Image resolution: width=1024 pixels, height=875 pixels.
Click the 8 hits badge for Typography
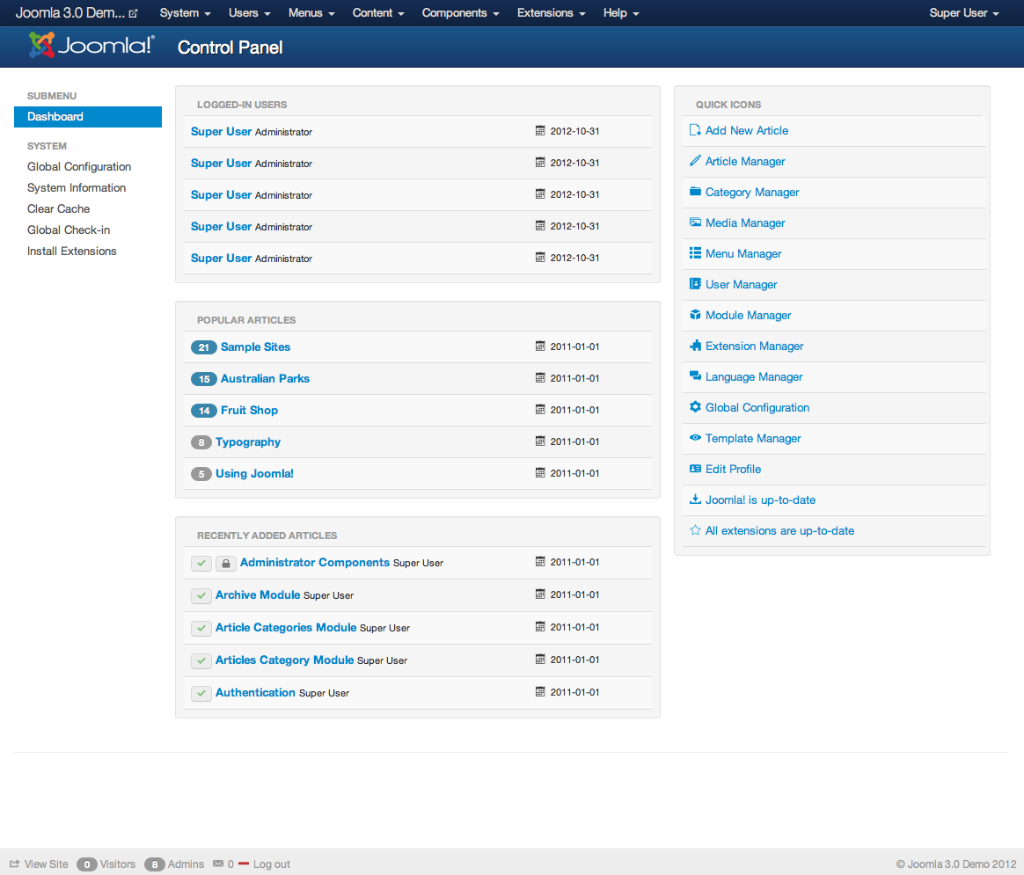click(201, 443)
